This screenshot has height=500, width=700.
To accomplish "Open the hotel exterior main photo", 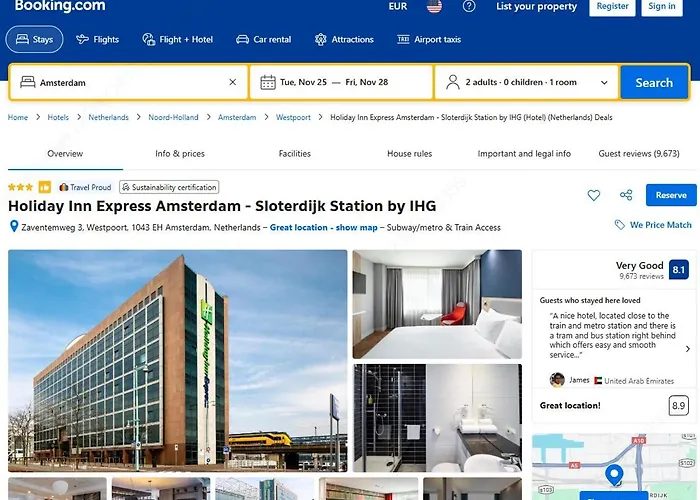I will [x=178, y=361].
